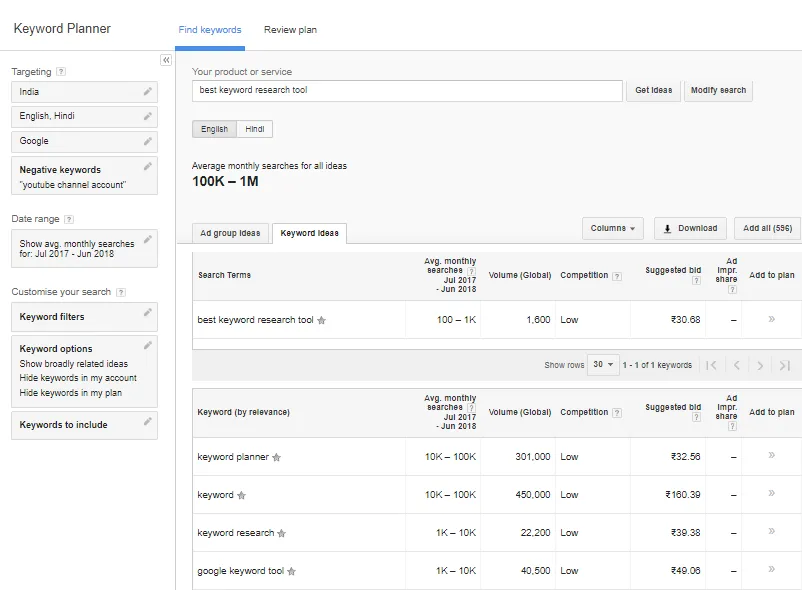Sort by Keyword (by relevance) header

(x=243, y=412)
